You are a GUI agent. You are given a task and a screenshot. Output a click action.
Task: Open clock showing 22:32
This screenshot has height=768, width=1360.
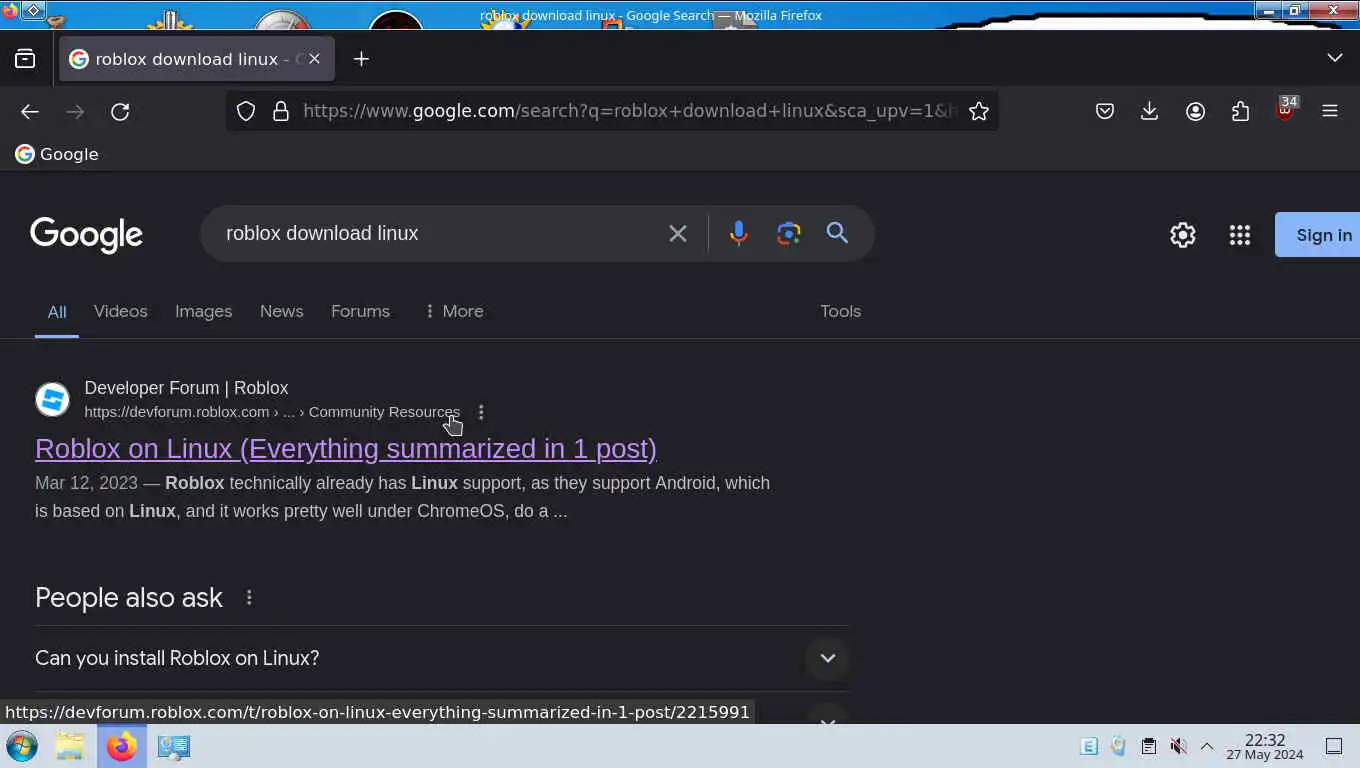pyautogui.click(x=1265, y=747)
